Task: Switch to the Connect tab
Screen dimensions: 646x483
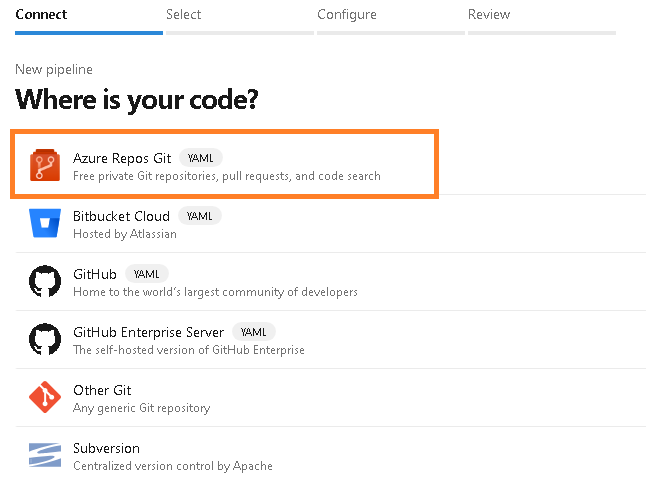Action: tap(42, 15)
